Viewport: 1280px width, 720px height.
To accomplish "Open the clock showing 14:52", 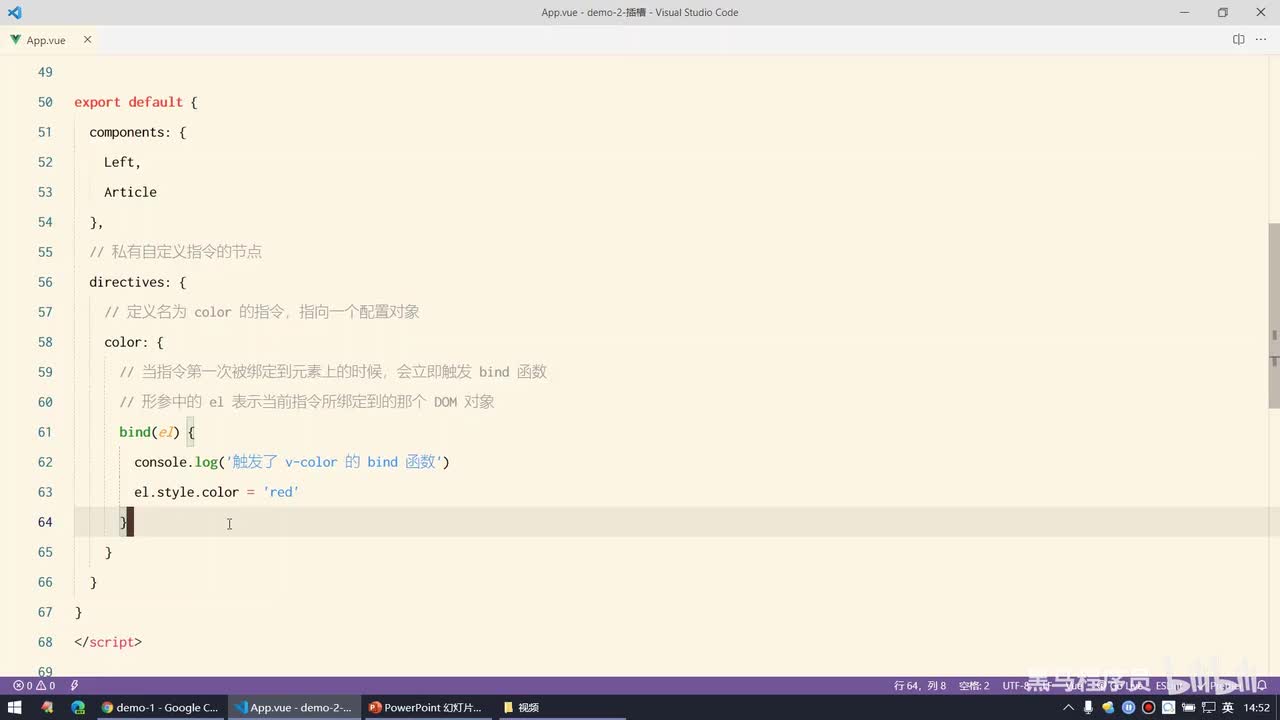I will click(x=1256, y=707).
